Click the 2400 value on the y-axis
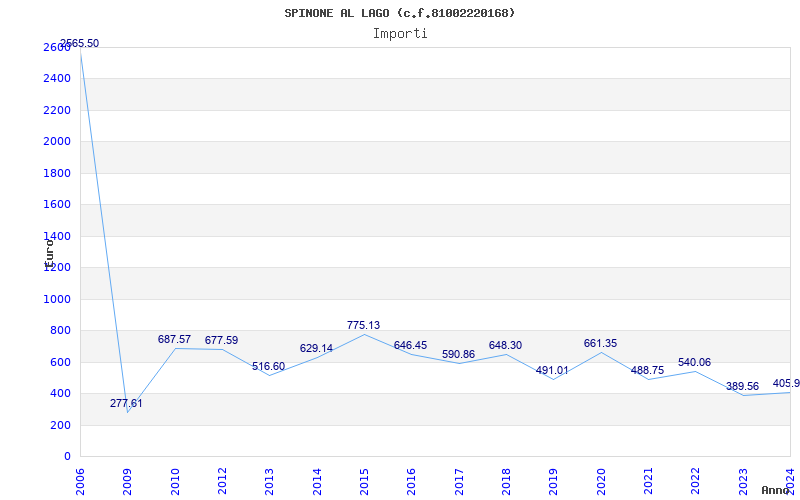 pos(57,79)
